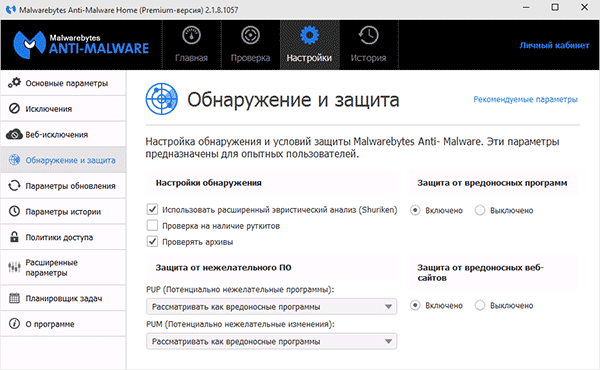Open Параметры истории settings section
This screenshot has height=370, width=600.
pos(63,211)
